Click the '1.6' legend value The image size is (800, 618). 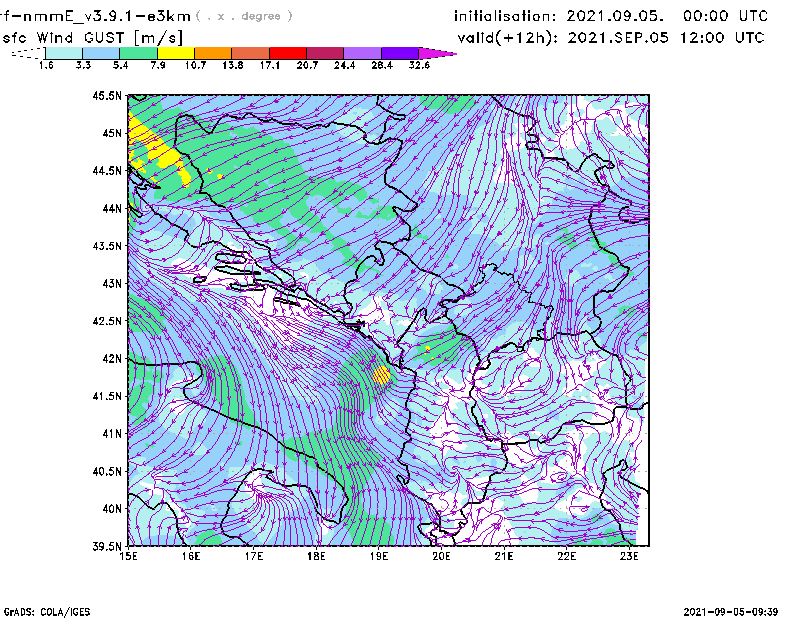tap(46, 65)
